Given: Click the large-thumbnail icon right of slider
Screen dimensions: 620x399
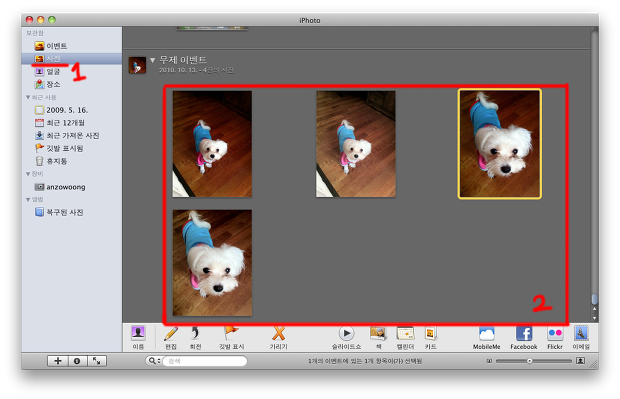Looking at the screenshot, I should pyautogui.click(x=580, y=361).
